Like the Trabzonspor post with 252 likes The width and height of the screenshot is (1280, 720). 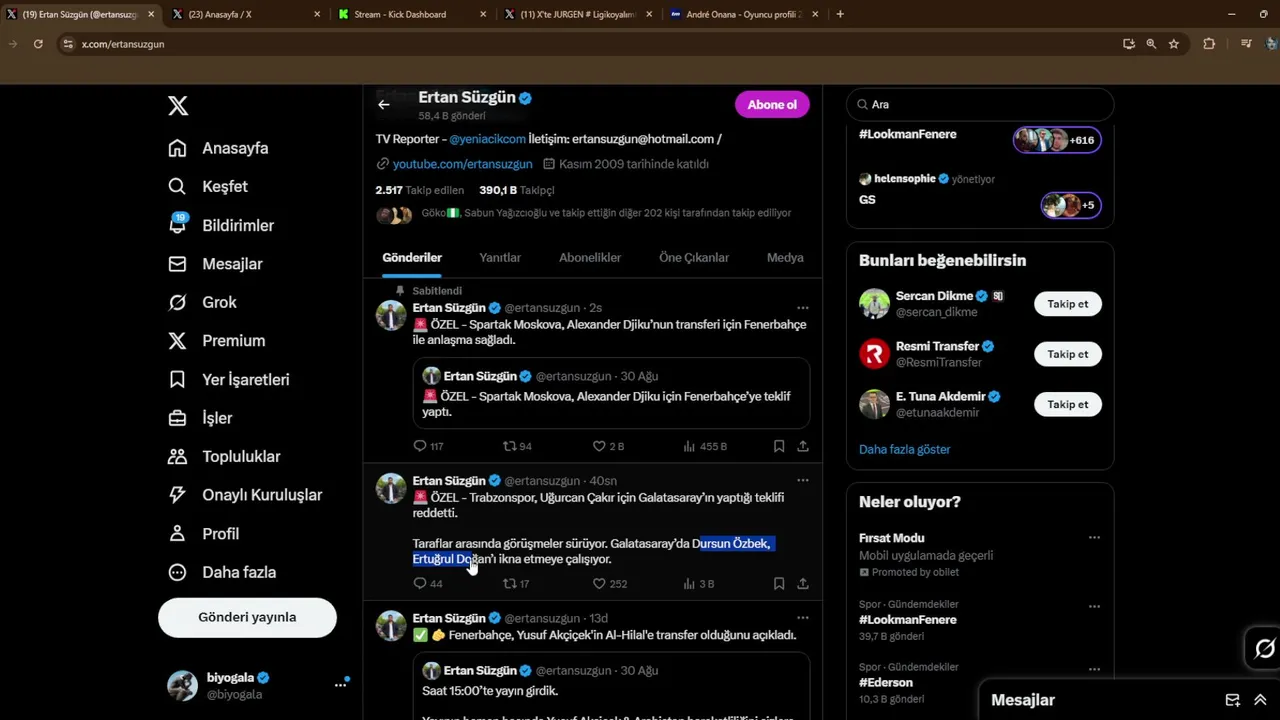[609, 583]
